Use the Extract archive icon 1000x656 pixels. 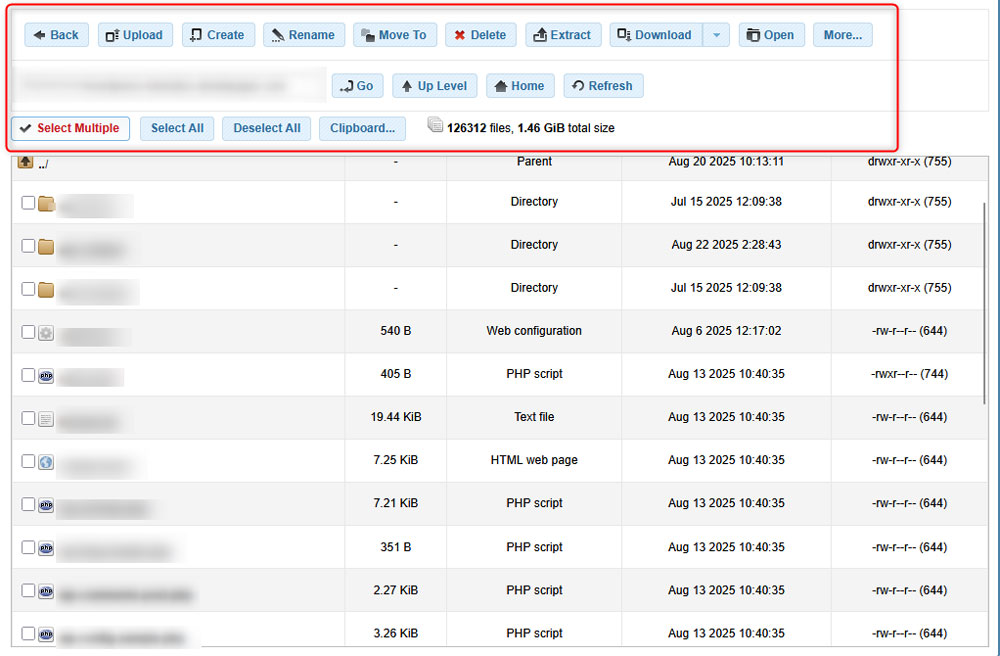pos(538,34)
